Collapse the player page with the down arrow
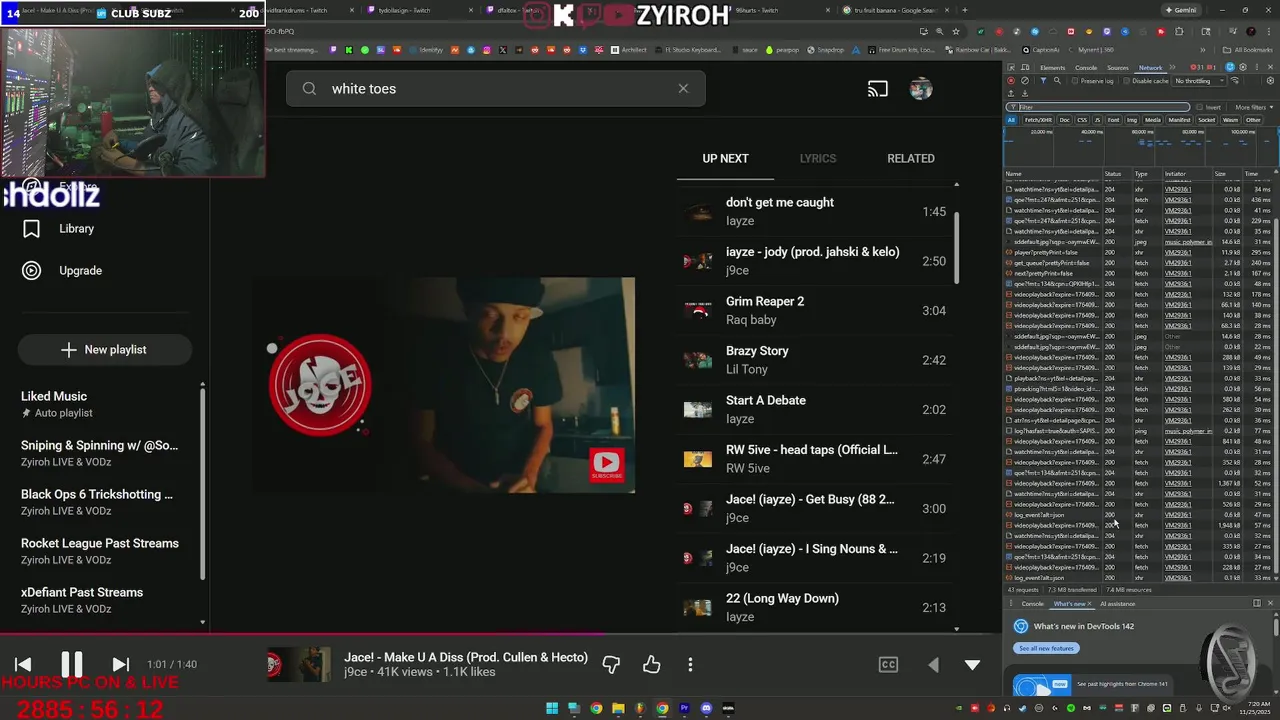 click(x=972, y=664)
